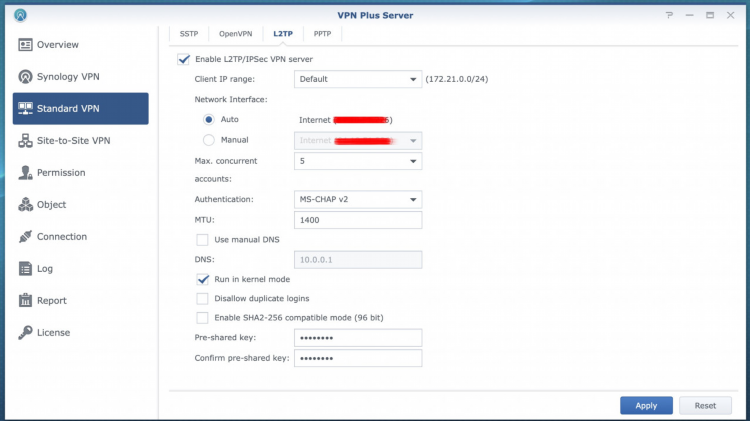Select the Auto network interface radio
The height and width of the screenshot is (421, 750).
209,120
